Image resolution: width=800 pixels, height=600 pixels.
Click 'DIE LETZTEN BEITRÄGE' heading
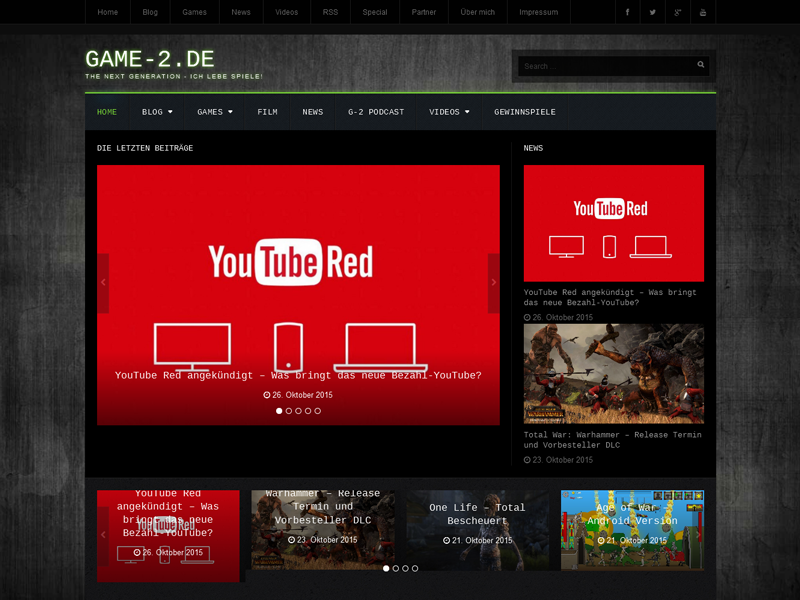145,148
